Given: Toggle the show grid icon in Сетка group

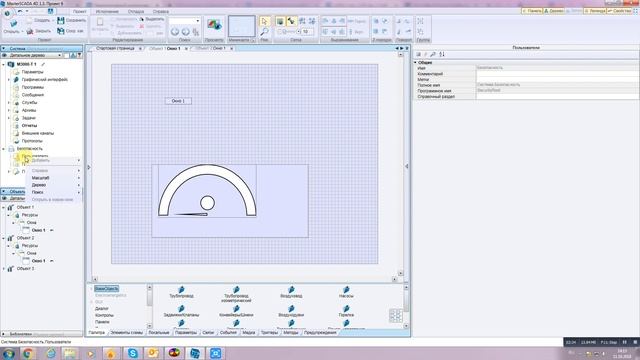Looking at the screenshot, I should point(280,21).
